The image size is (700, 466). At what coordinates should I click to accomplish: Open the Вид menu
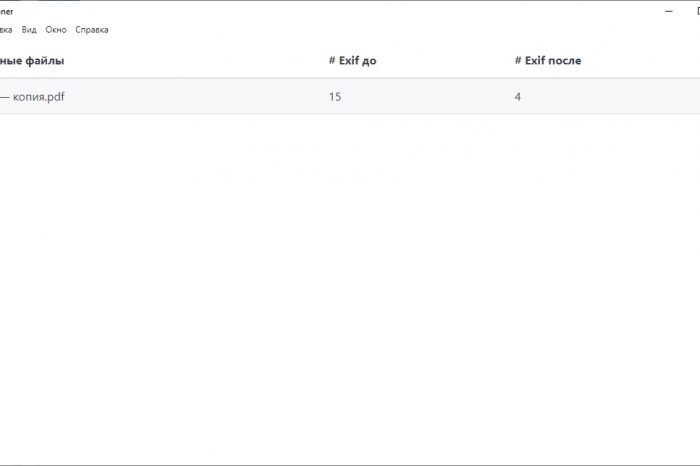(29, 30)
